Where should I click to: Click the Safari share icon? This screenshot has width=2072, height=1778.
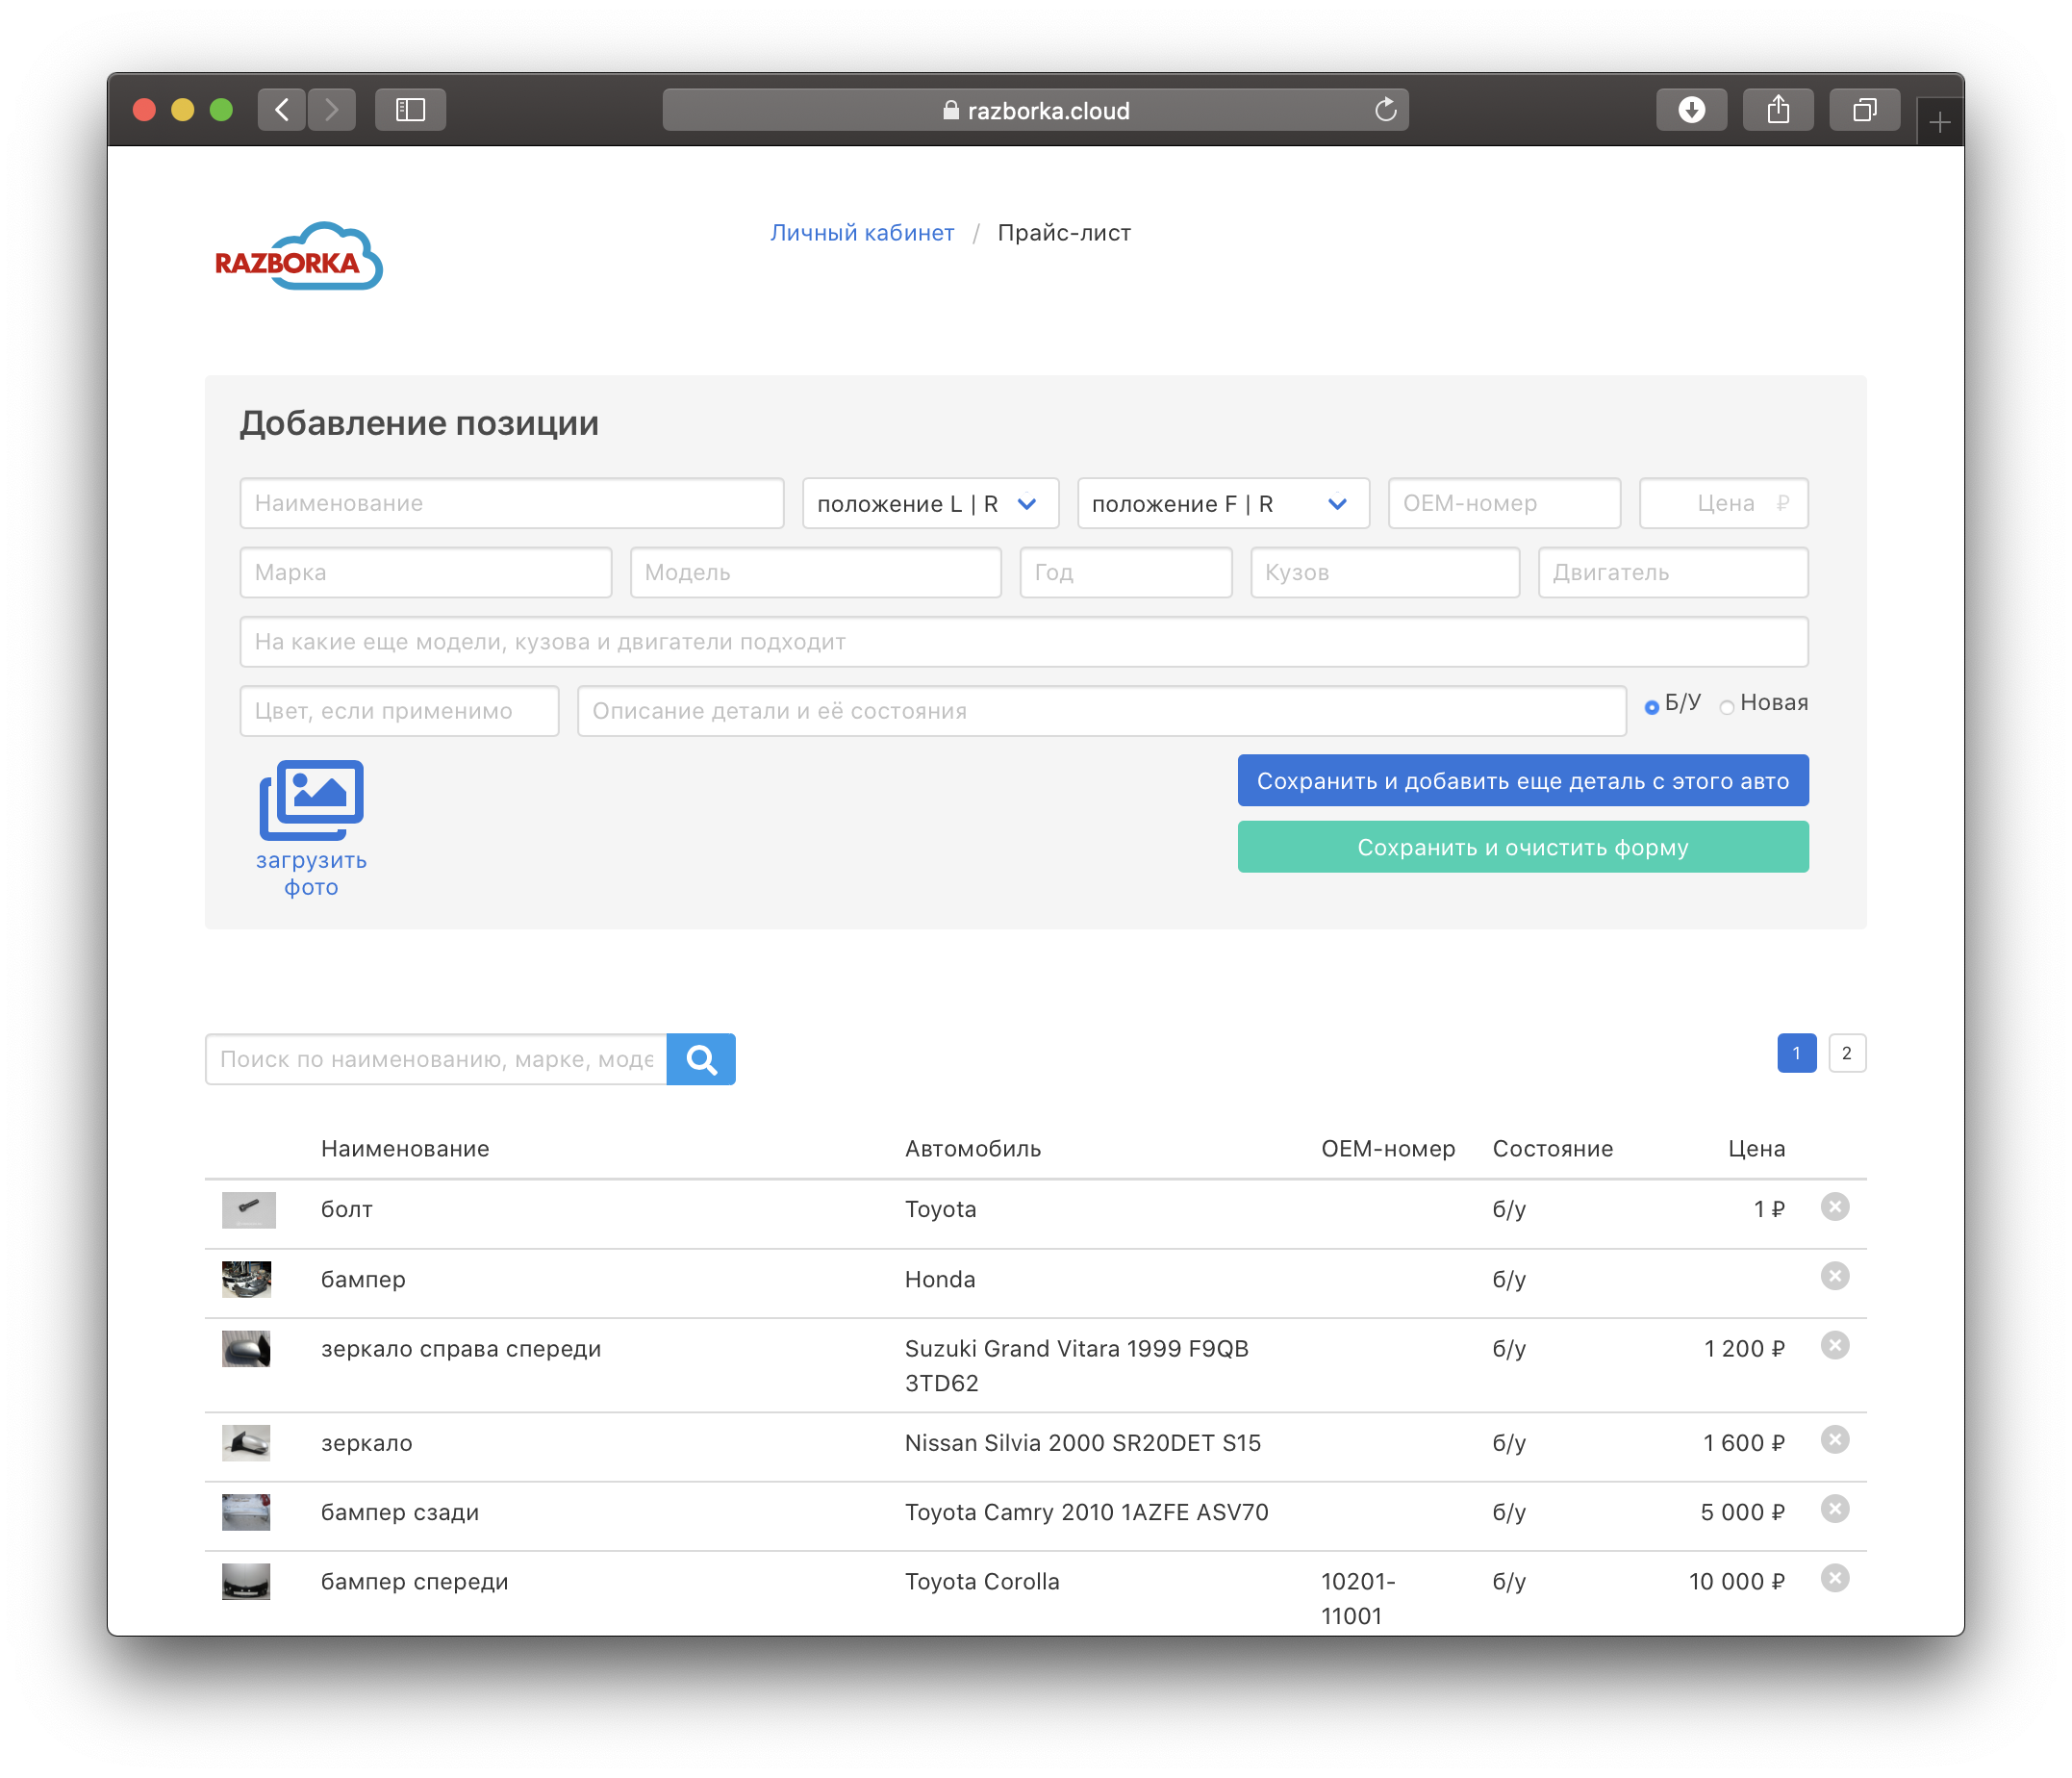click(x=1777, y=110)
